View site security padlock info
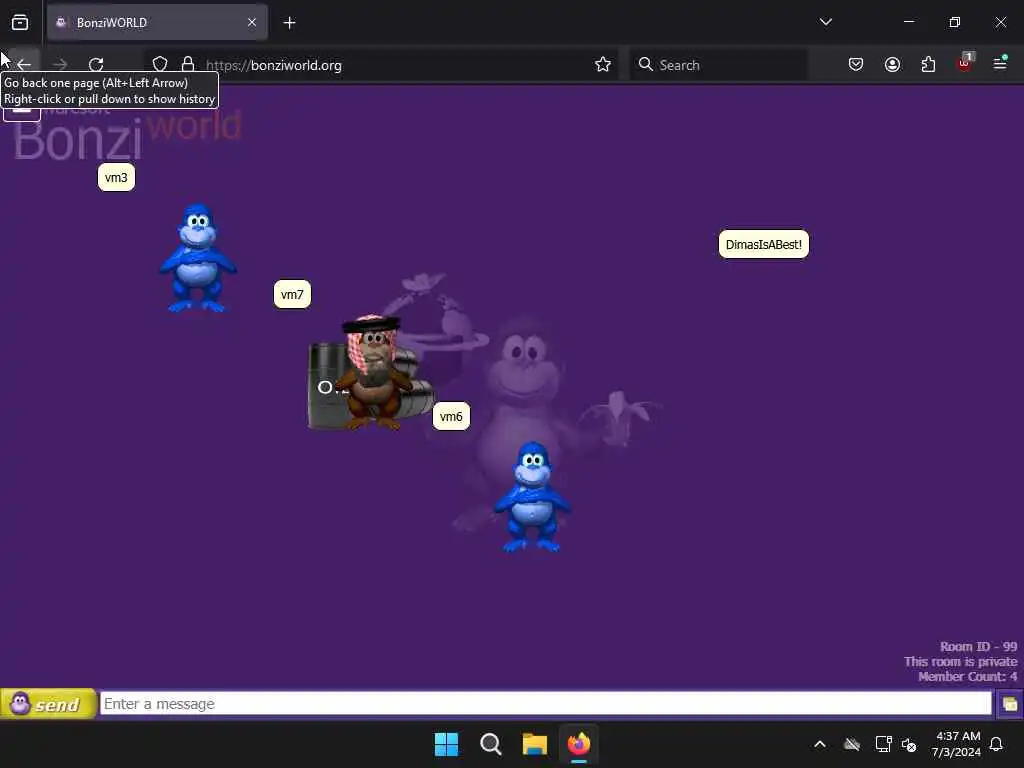This screenshot has height=768, width=1024. [188, 64]
